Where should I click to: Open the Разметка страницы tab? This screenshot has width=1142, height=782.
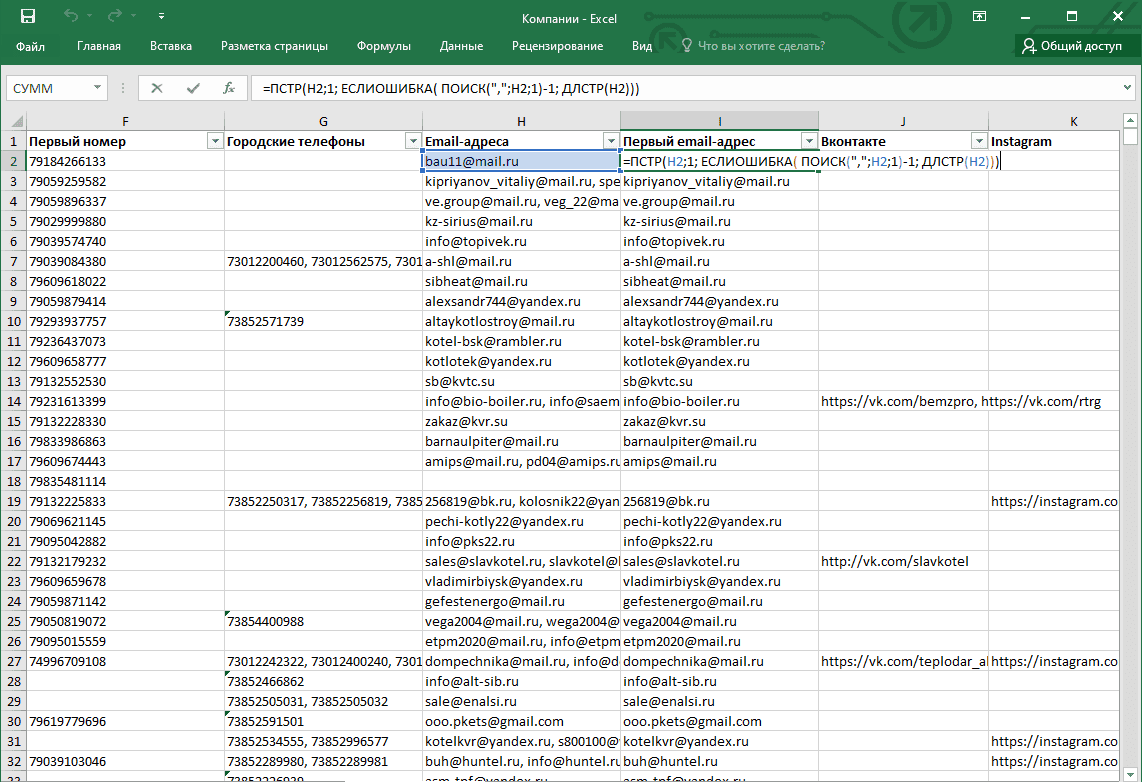point(275,46)
